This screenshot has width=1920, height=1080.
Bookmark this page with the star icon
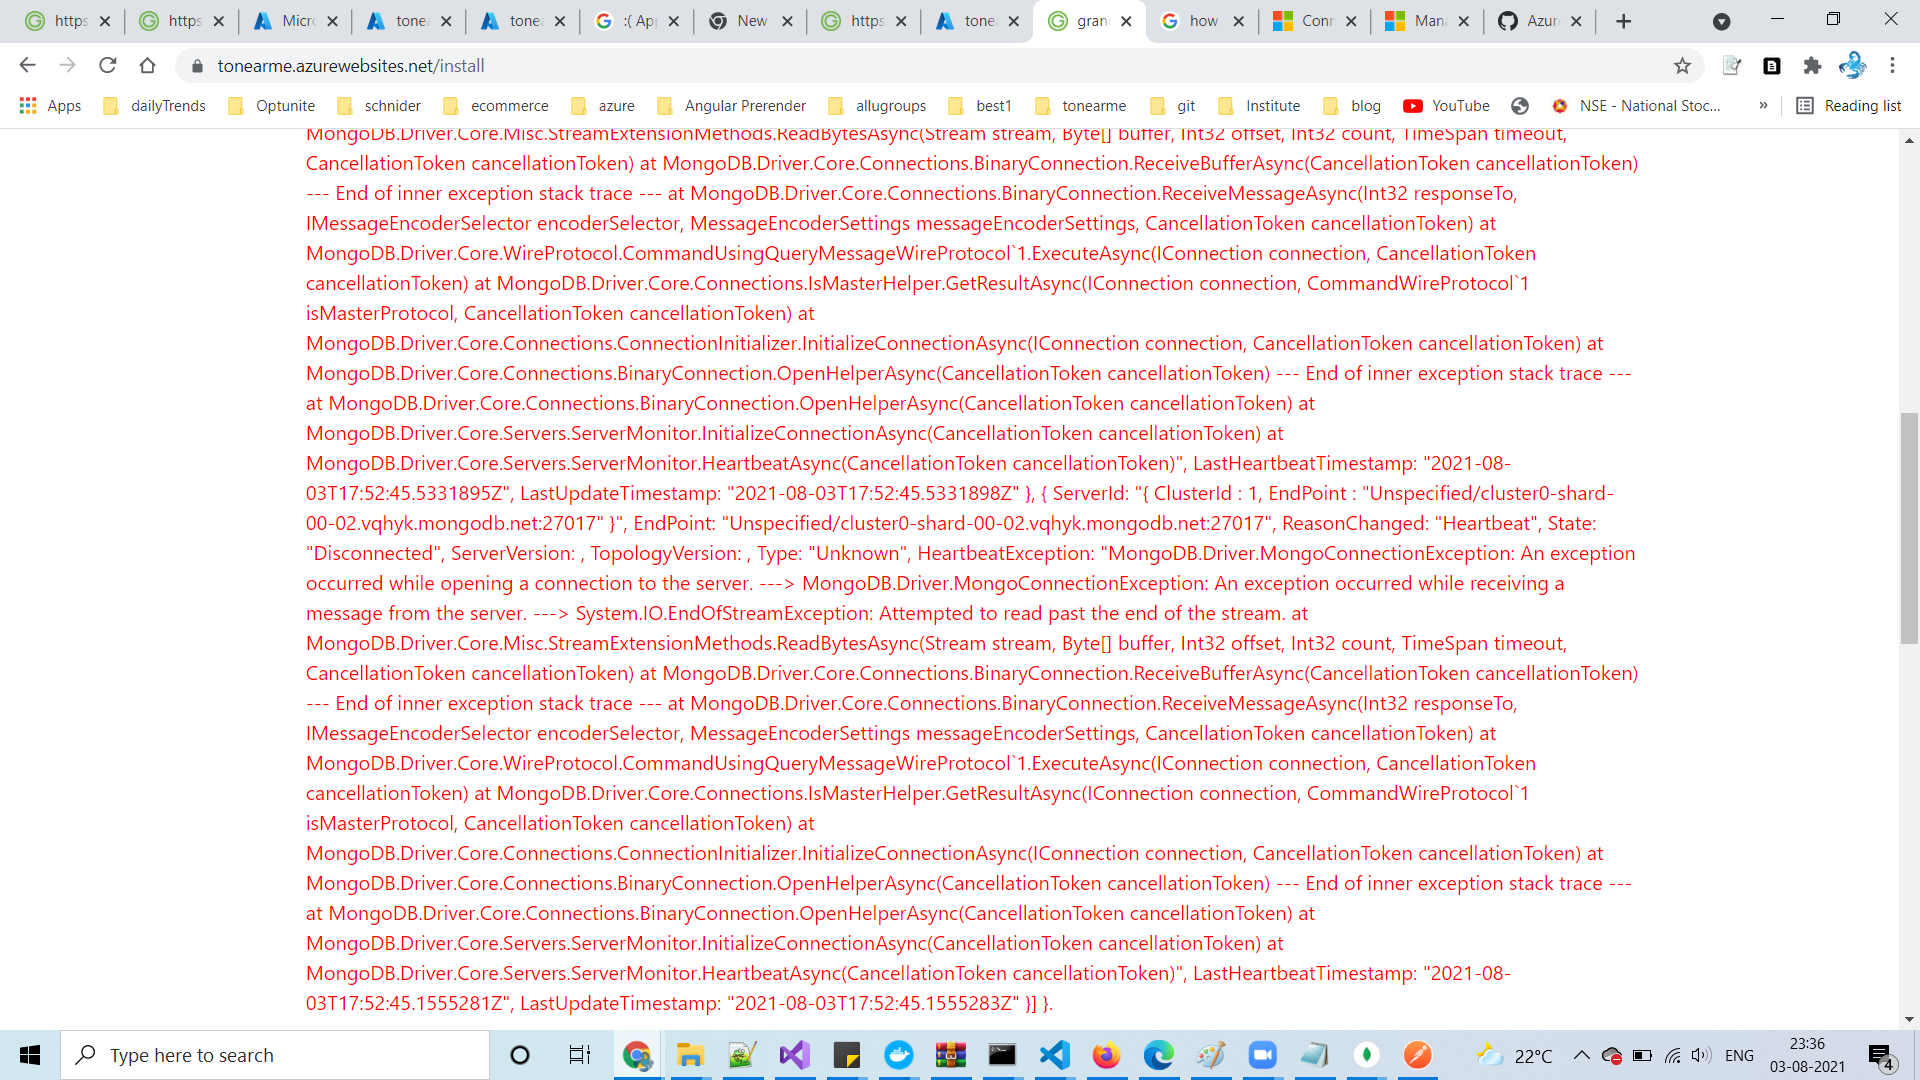click(1682, 65)
